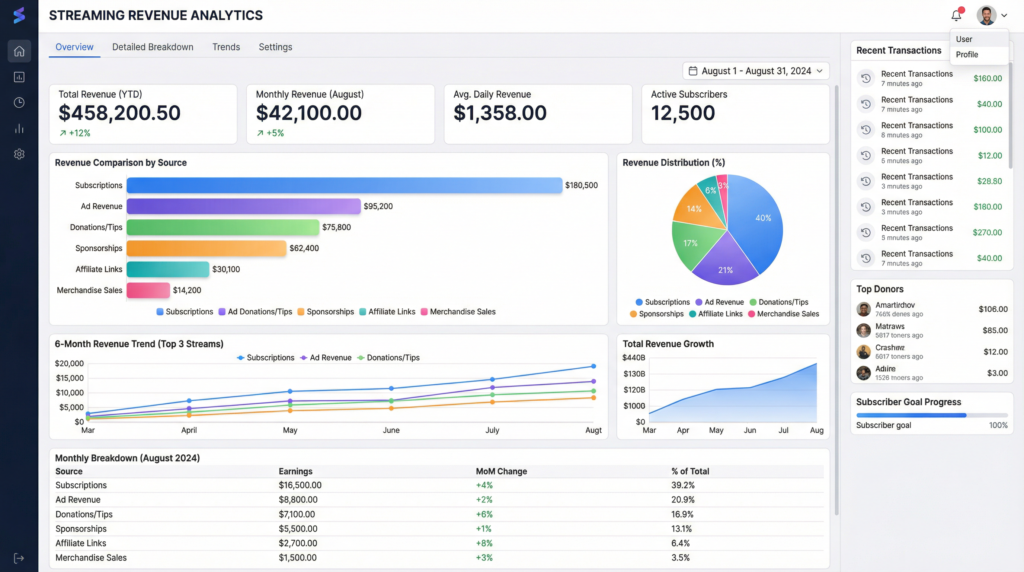This screenshot has height=572, width=1024.
Task: Click the chevron next to the user avatar
Action: click(x=1004, y=16)
